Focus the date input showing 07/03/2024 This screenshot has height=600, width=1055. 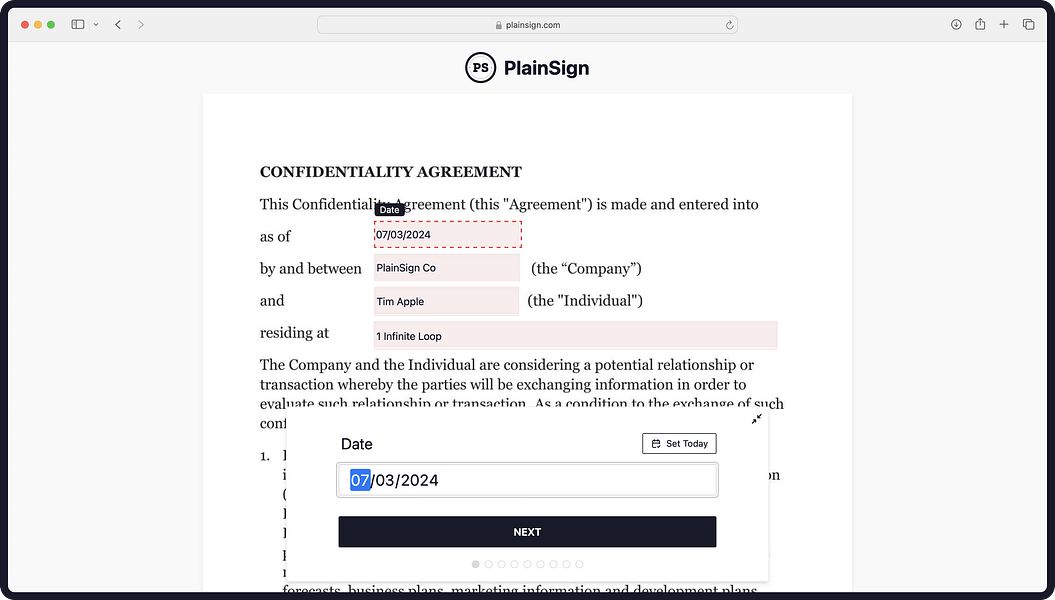527,480
